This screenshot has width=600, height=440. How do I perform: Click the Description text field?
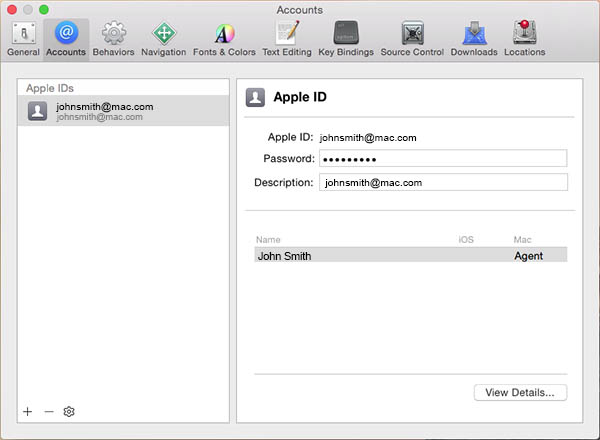click(443, 183)
